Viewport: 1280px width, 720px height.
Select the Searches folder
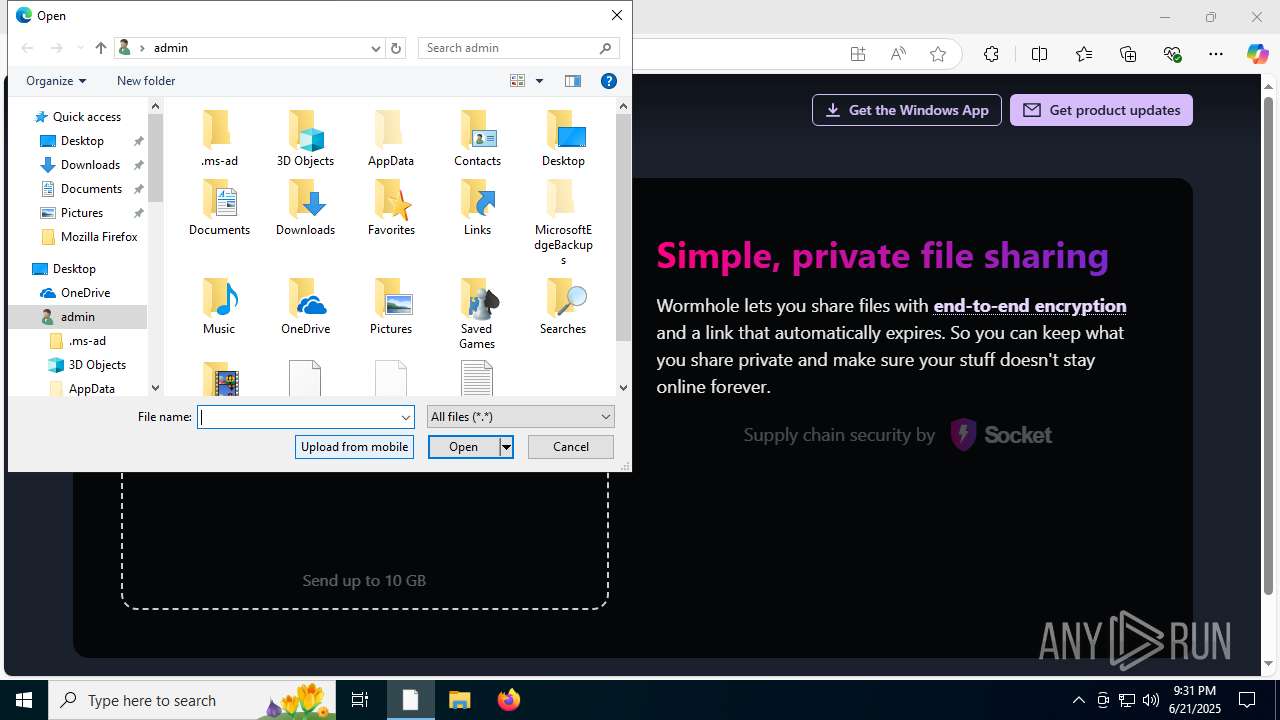click(563, 306)
